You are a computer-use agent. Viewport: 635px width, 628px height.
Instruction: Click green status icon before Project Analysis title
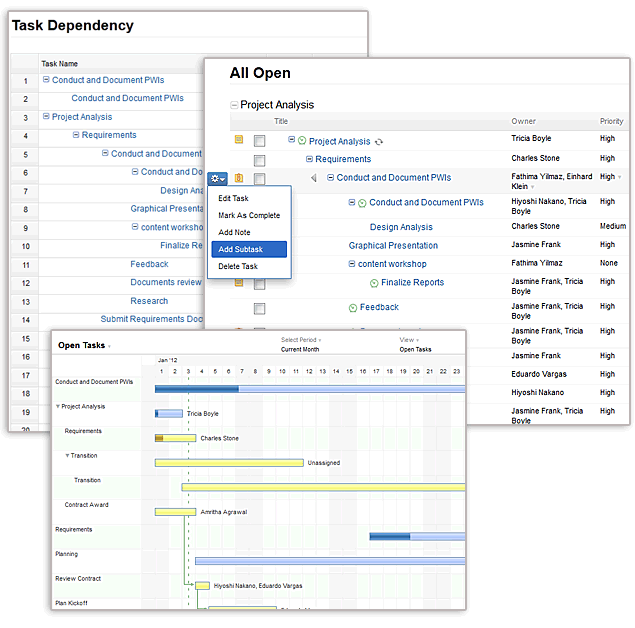302,142
